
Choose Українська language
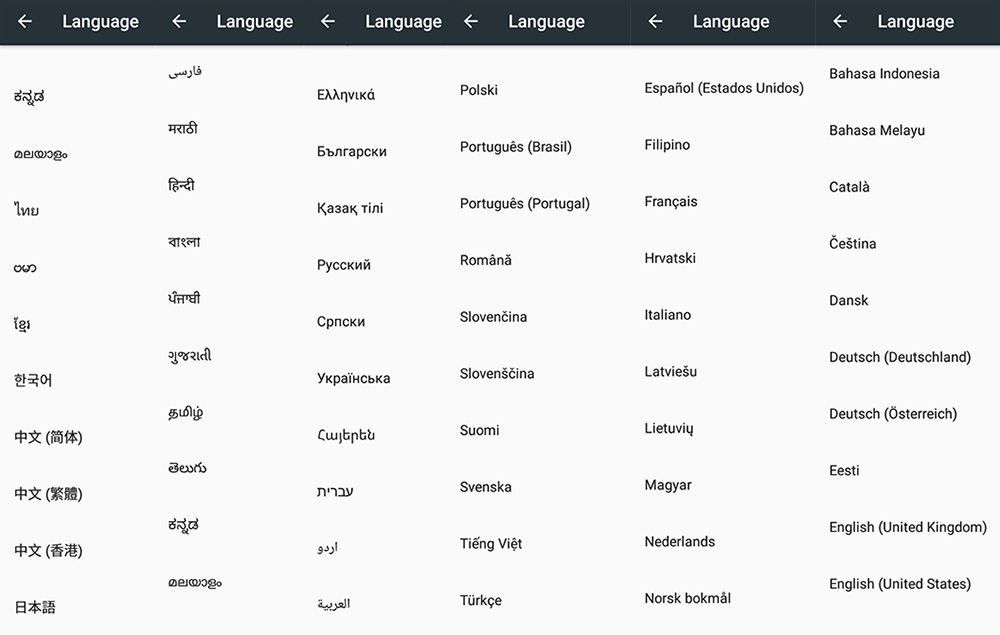click(353, 378)
